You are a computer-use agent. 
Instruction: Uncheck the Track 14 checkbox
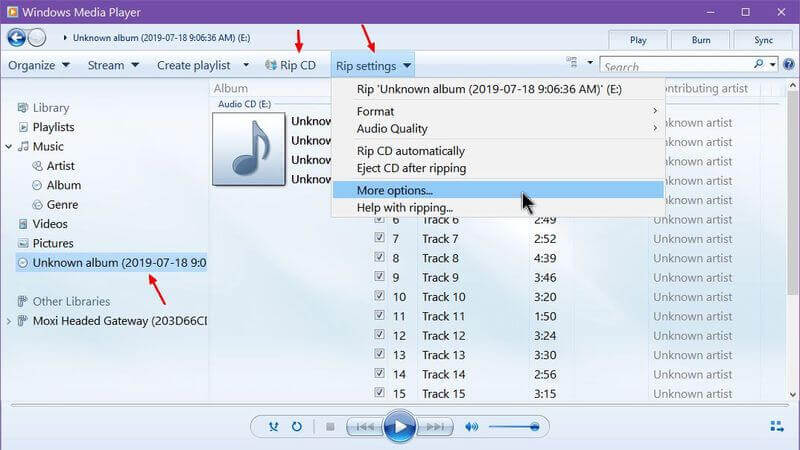click(379, 373)
